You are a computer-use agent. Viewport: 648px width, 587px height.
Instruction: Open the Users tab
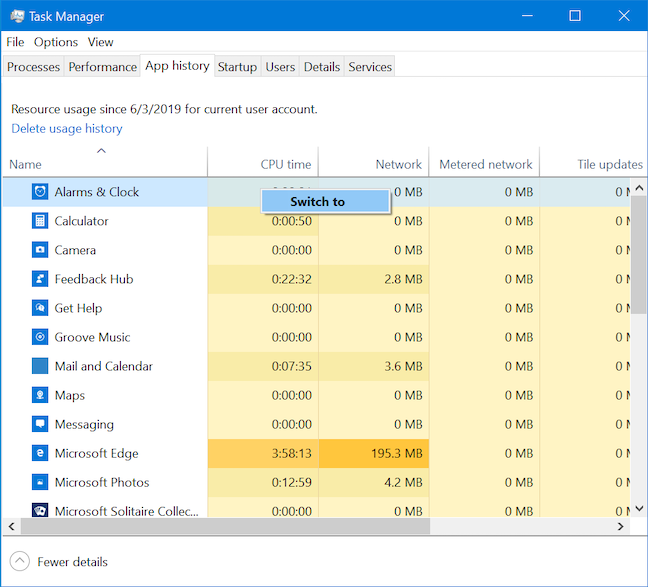[280, 67]
